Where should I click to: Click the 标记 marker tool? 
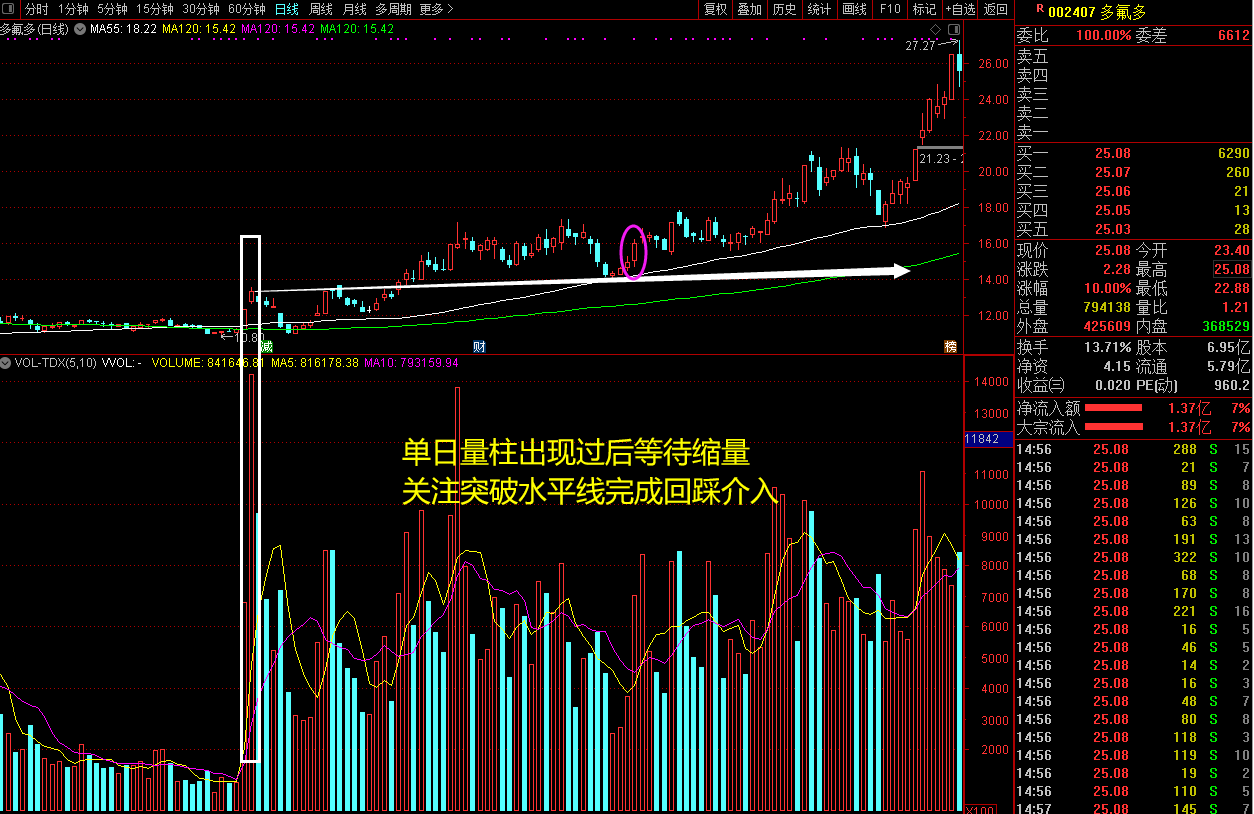(x=922, y=9)
